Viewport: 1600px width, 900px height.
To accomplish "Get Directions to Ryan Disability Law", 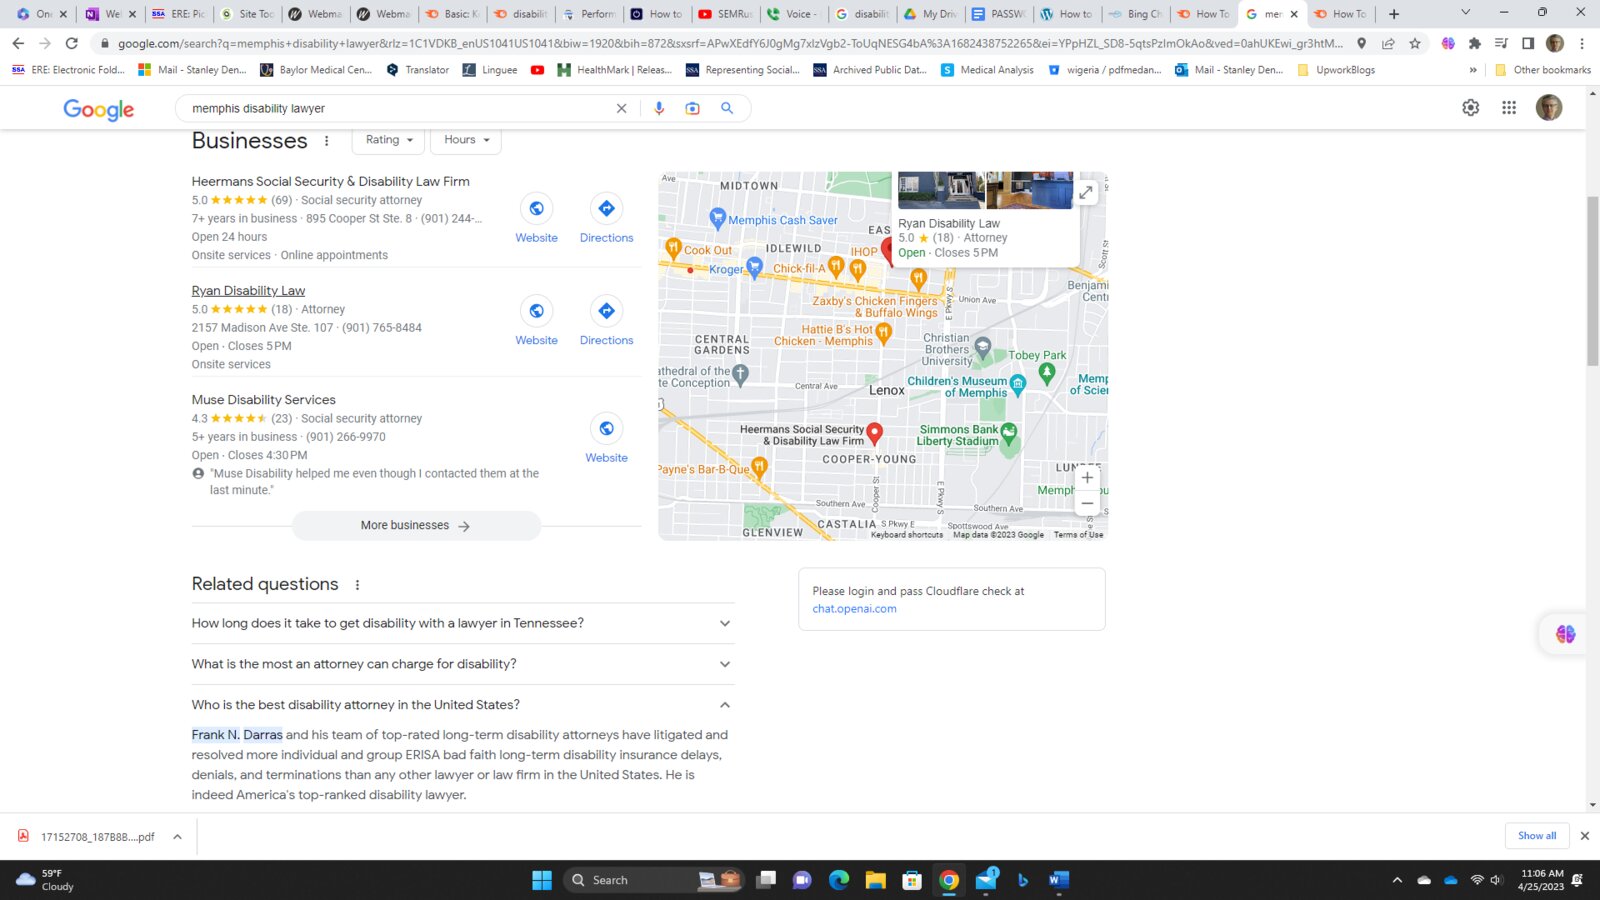I will click(x=606, y=311).
